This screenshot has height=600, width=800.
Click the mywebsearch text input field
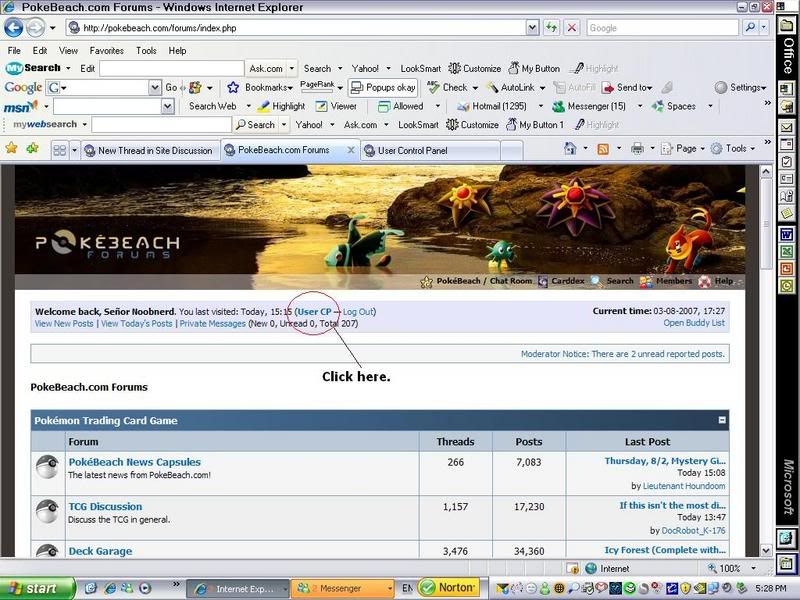click(161, 124)
